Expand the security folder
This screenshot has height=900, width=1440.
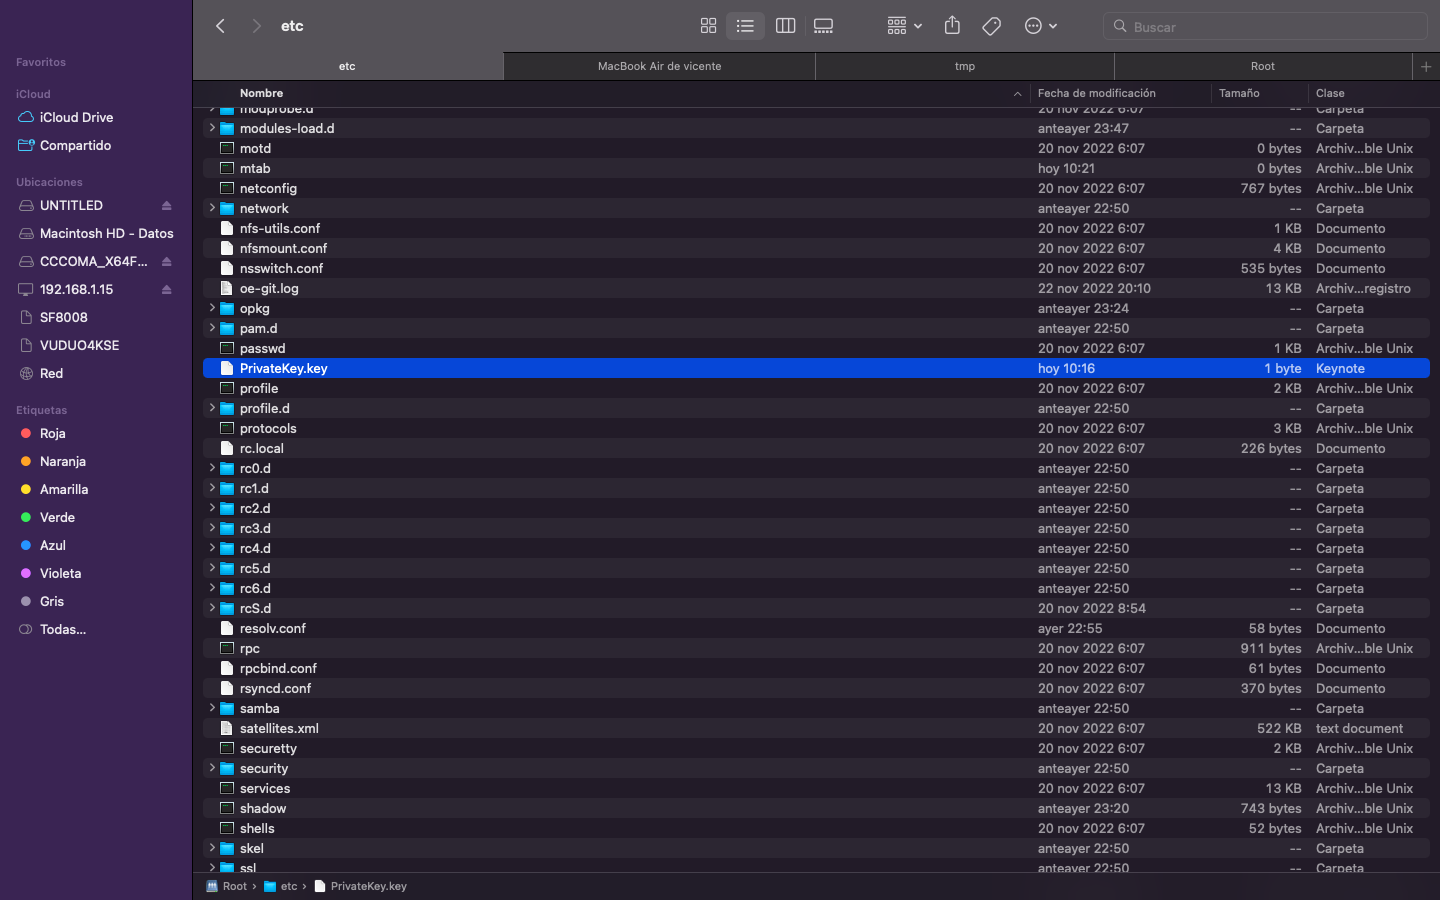(212, 768)
